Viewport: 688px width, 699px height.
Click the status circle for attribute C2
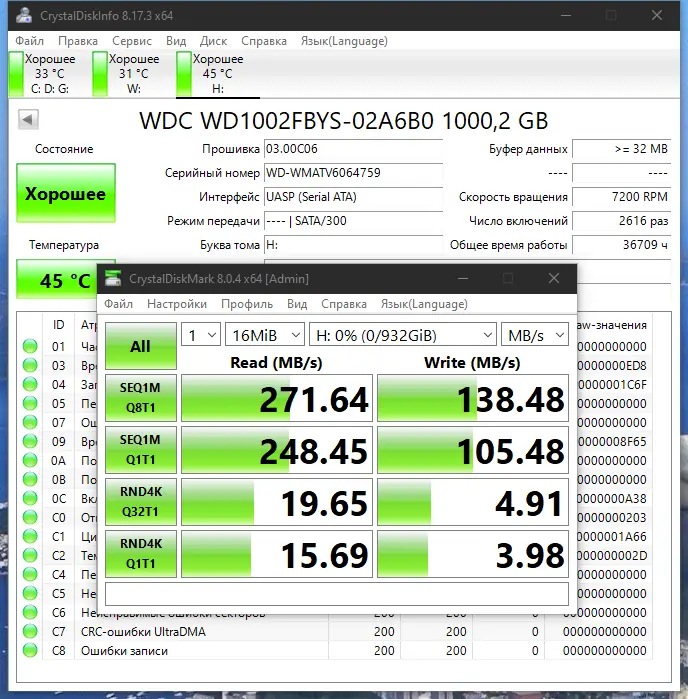30,555
